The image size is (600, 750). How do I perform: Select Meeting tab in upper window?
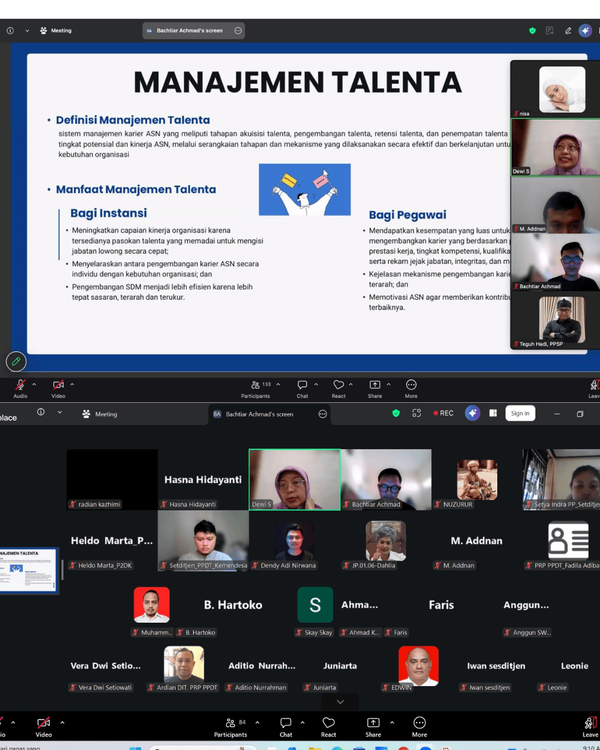pos(56,31)
